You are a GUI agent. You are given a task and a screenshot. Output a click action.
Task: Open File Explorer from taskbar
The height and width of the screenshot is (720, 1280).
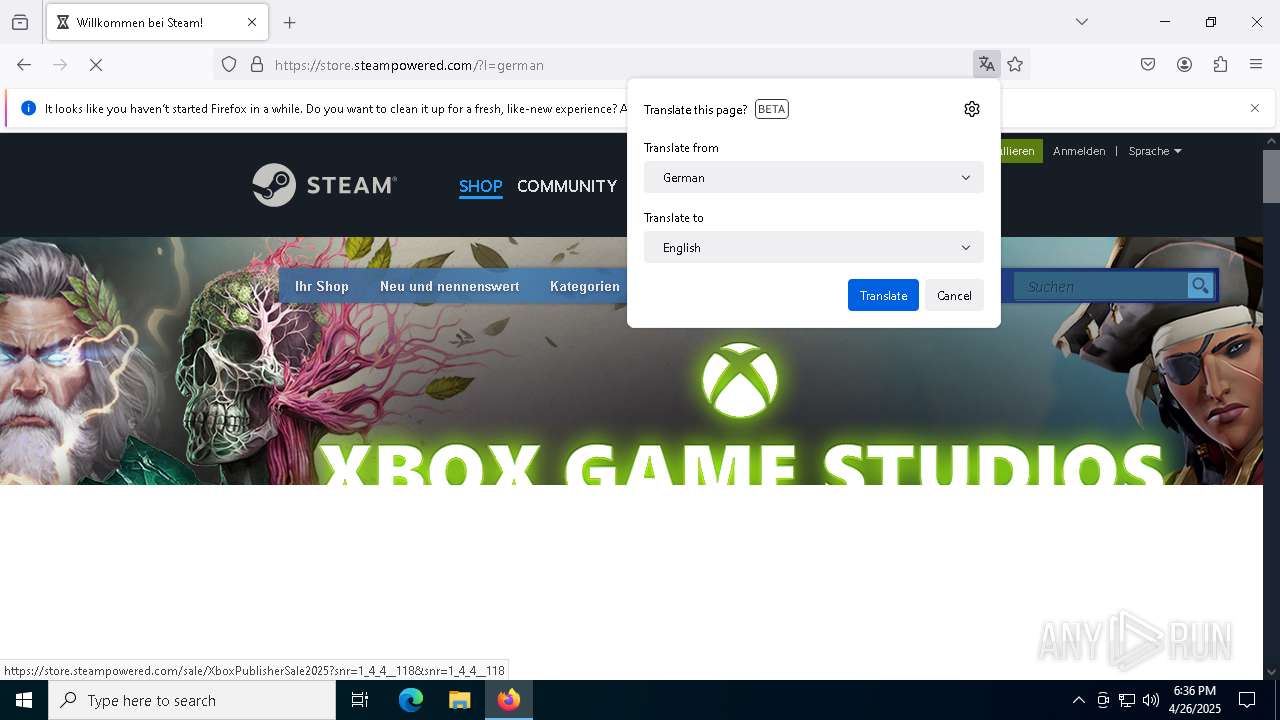[x=459, y=700]
